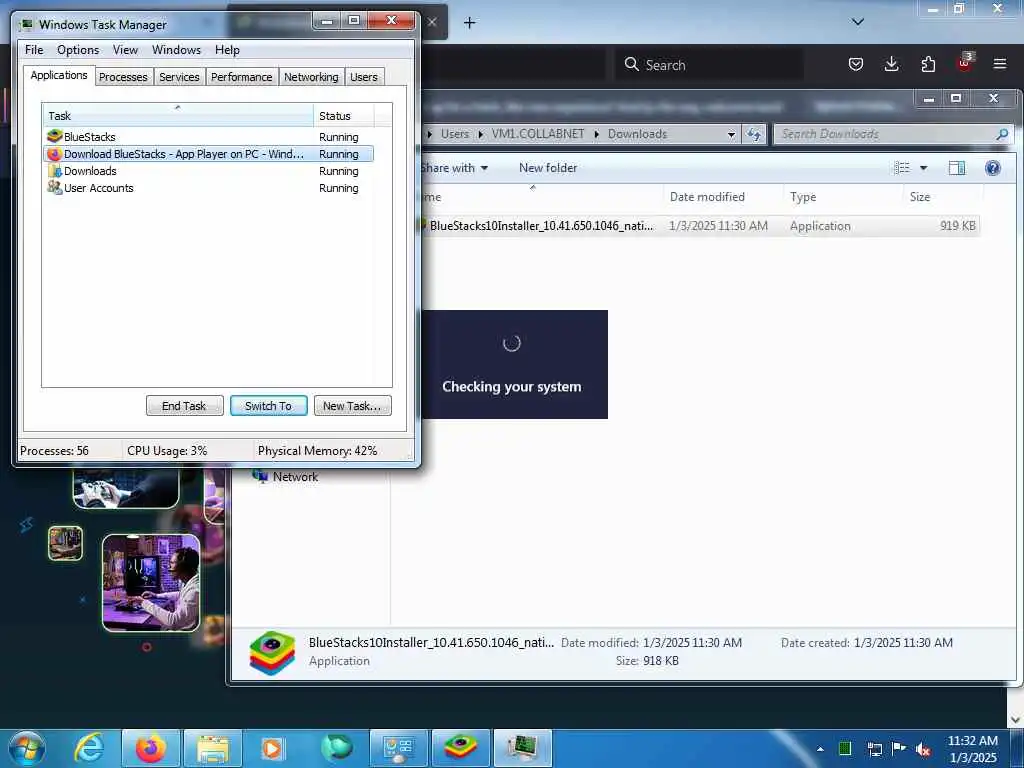Open Task Manager Options menu

tap(78, 50)
